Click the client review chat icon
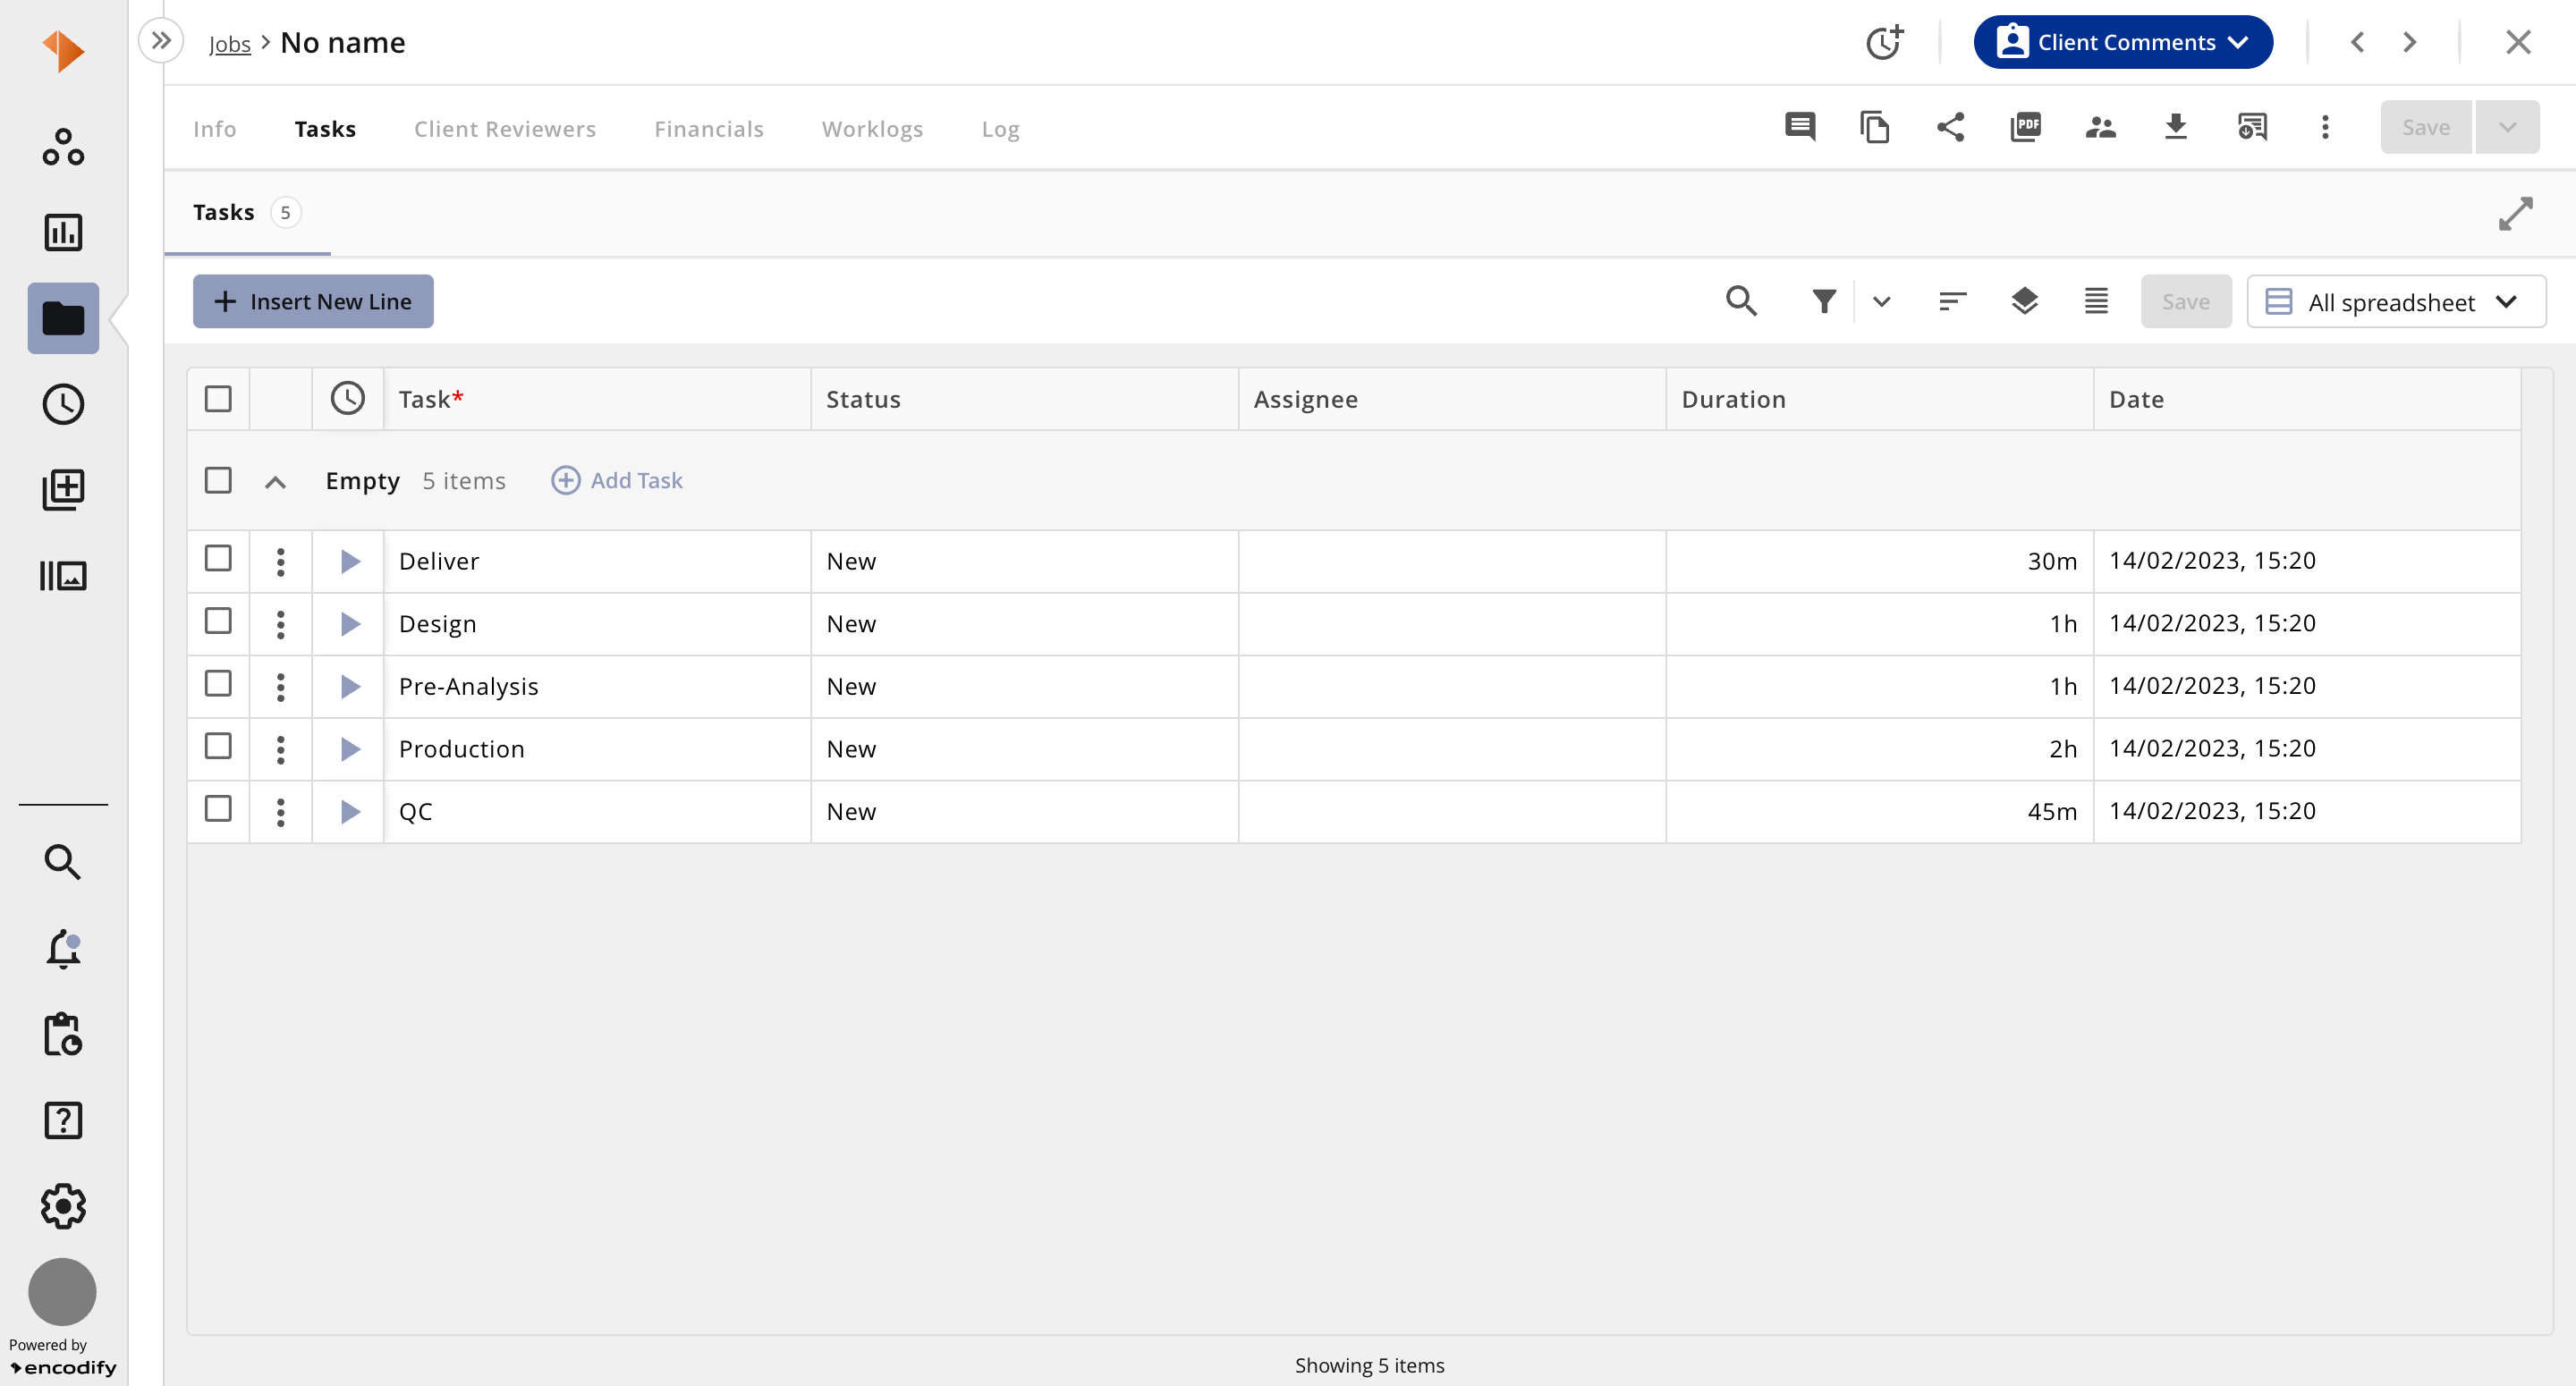Screen dimensions: 2576x1386 tap(2251, 127)
